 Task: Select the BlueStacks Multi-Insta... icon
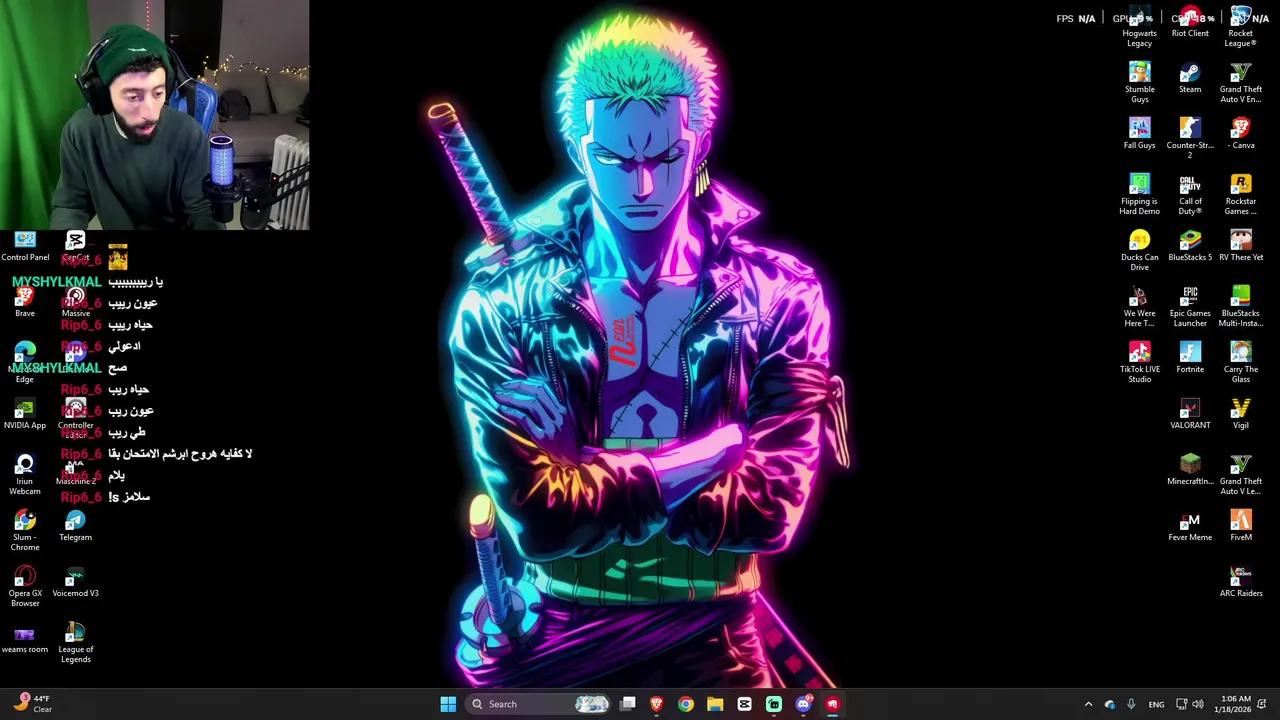[1240, 307]
